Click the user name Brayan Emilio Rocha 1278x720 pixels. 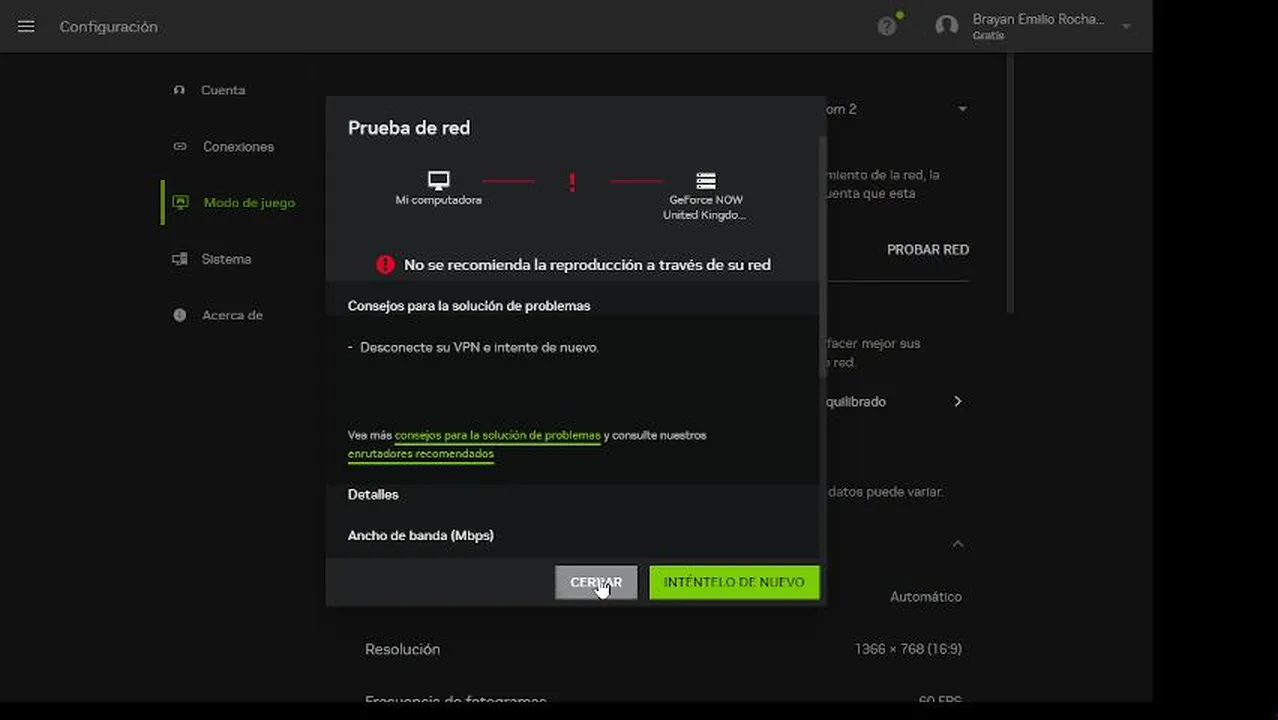pos(1038,19)
